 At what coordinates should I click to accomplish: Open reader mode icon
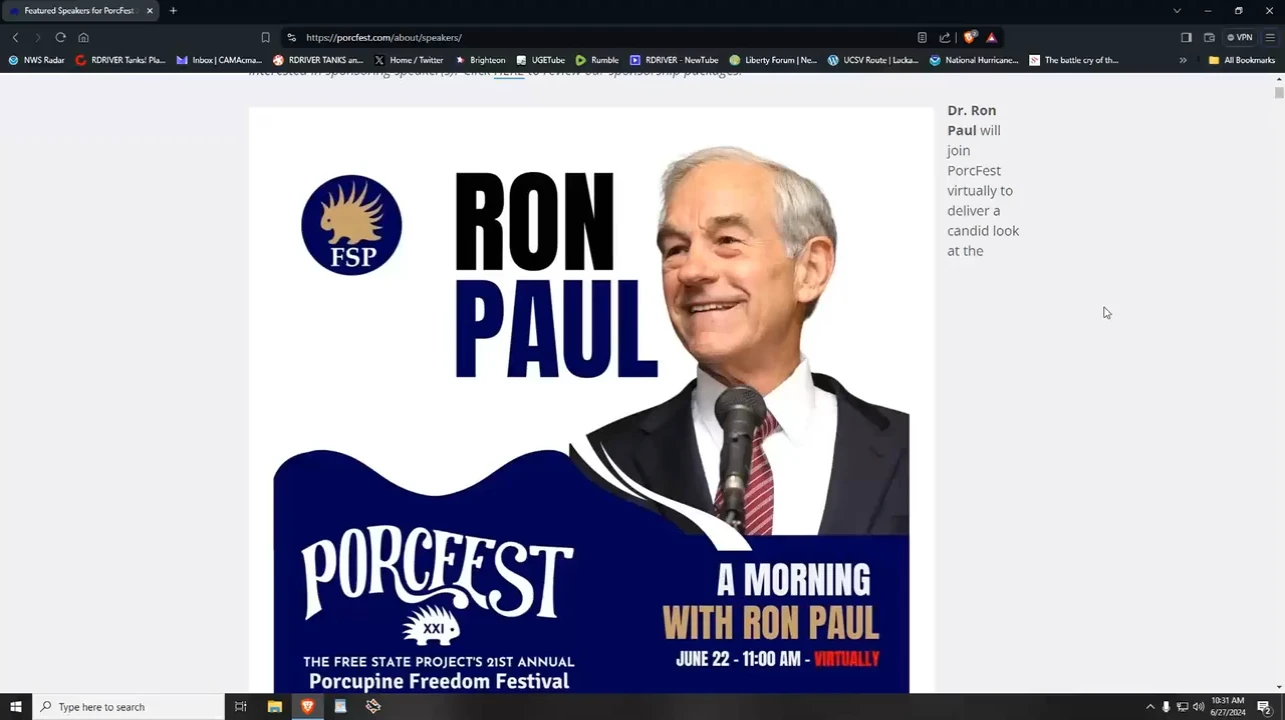(x=922, y=37)
